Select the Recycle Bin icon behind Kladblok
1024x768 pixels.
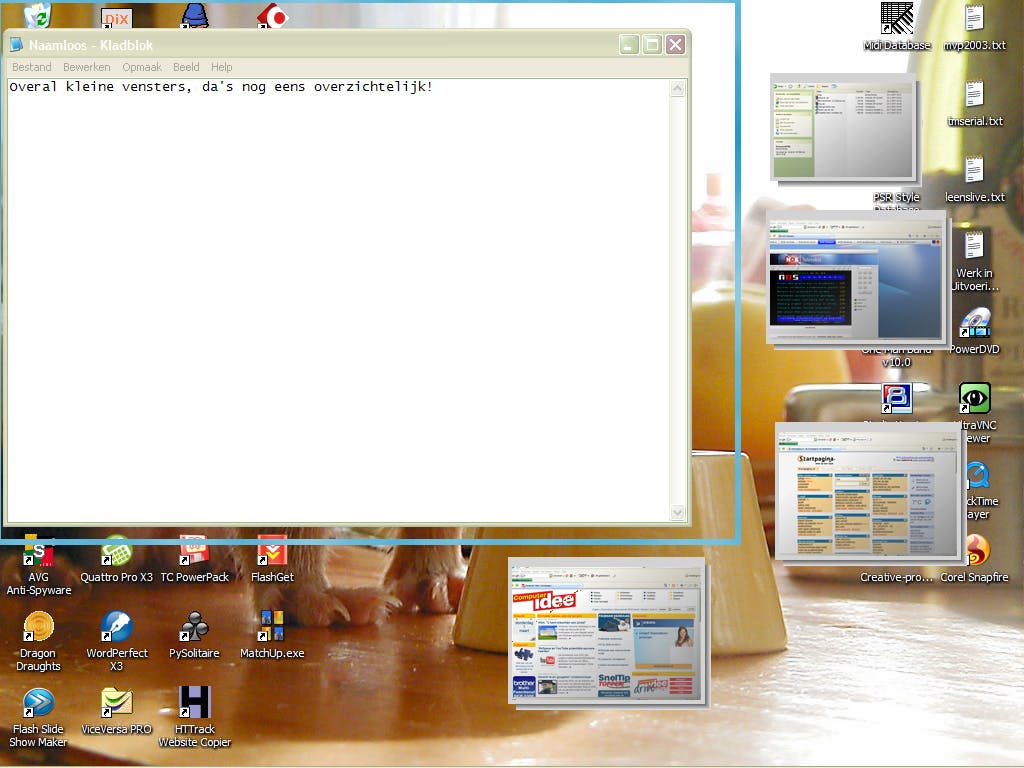[38, 14]
